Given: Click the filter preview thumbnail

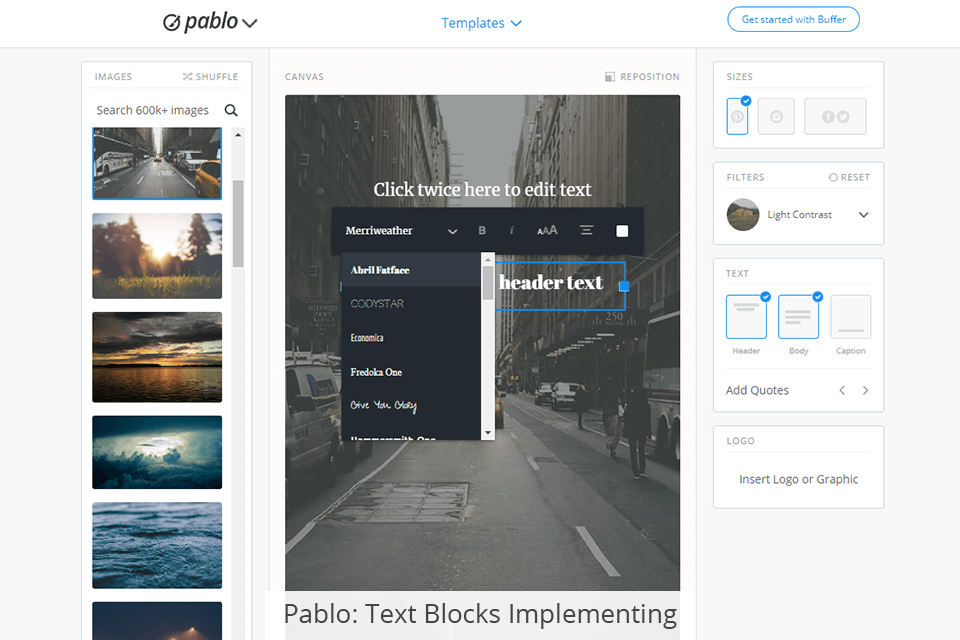Looking at the screenshot, I should pyautogui.click(x=743, y=215).
